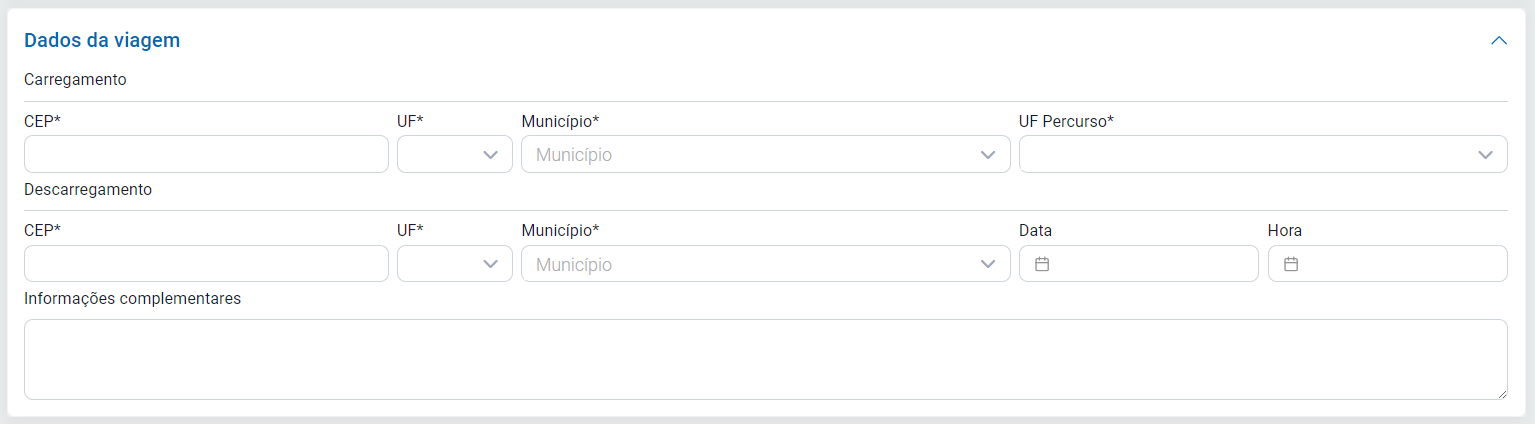
Task: Expand the UF Percurso dropdown
Action: pyautogui.click(x=1485, y=155)
